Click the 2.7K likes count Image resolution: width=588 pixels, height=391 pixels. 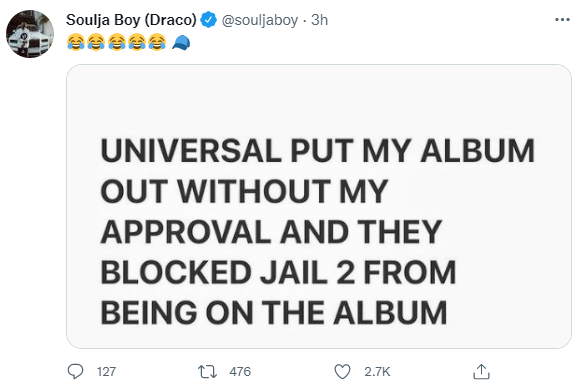pyautogui.click(x=377, y=372)
